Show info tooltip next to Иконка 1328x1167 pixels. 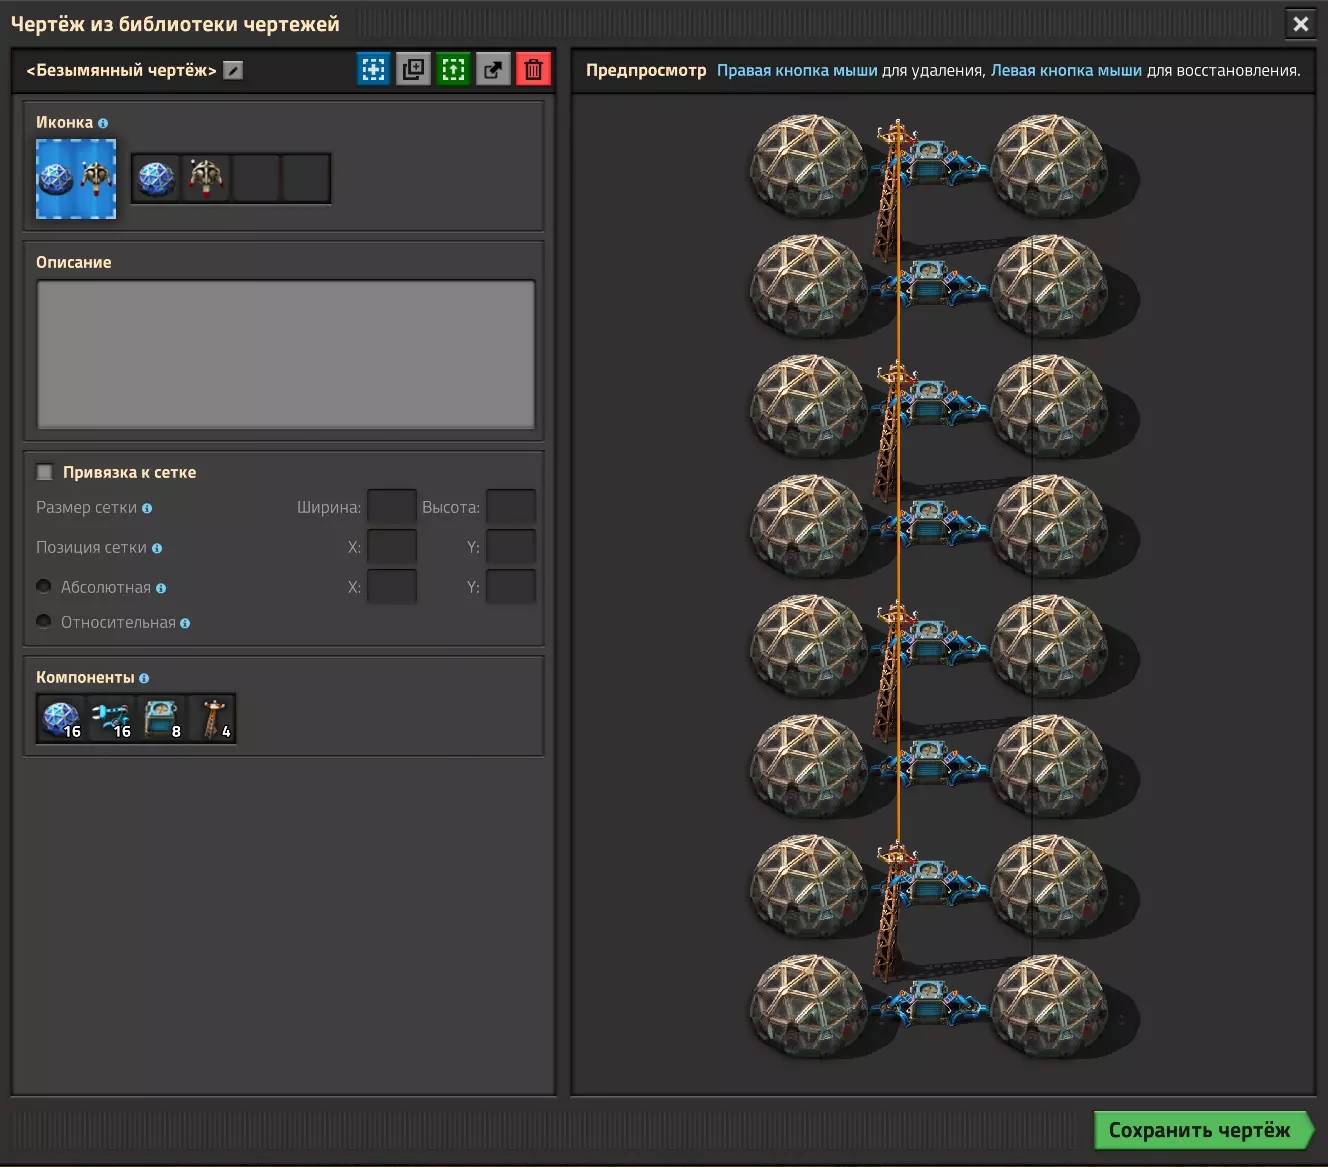pos(103,123)
